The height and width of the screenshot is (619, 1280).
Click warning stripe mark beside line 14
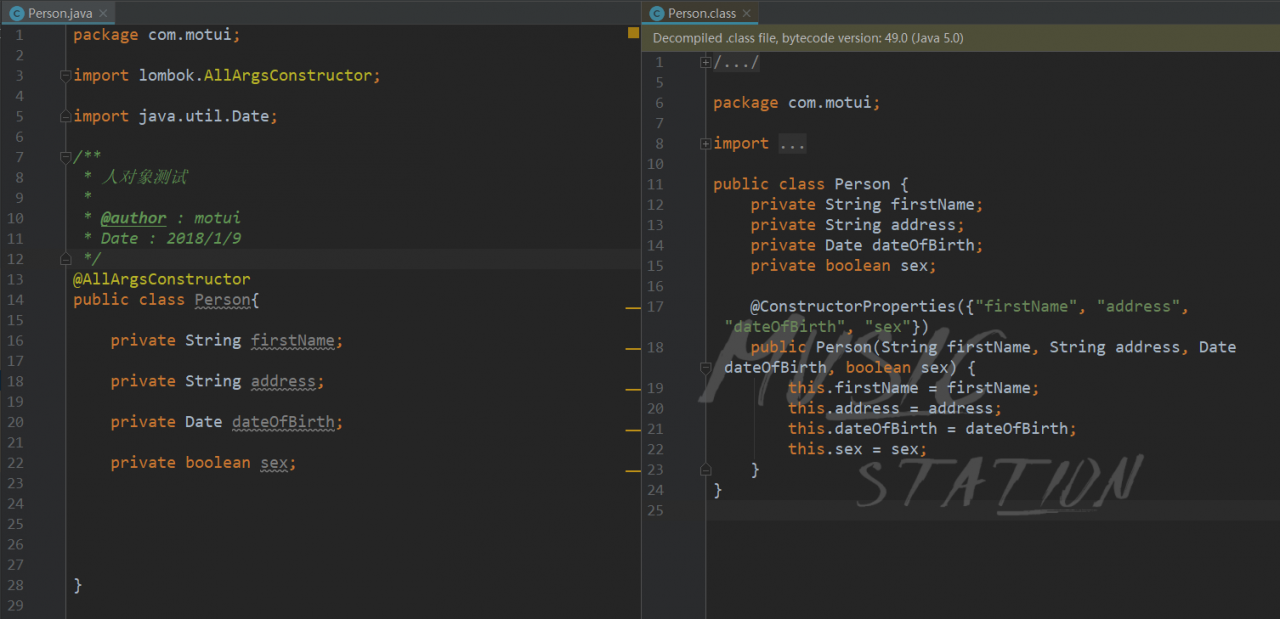click(633, 308)
